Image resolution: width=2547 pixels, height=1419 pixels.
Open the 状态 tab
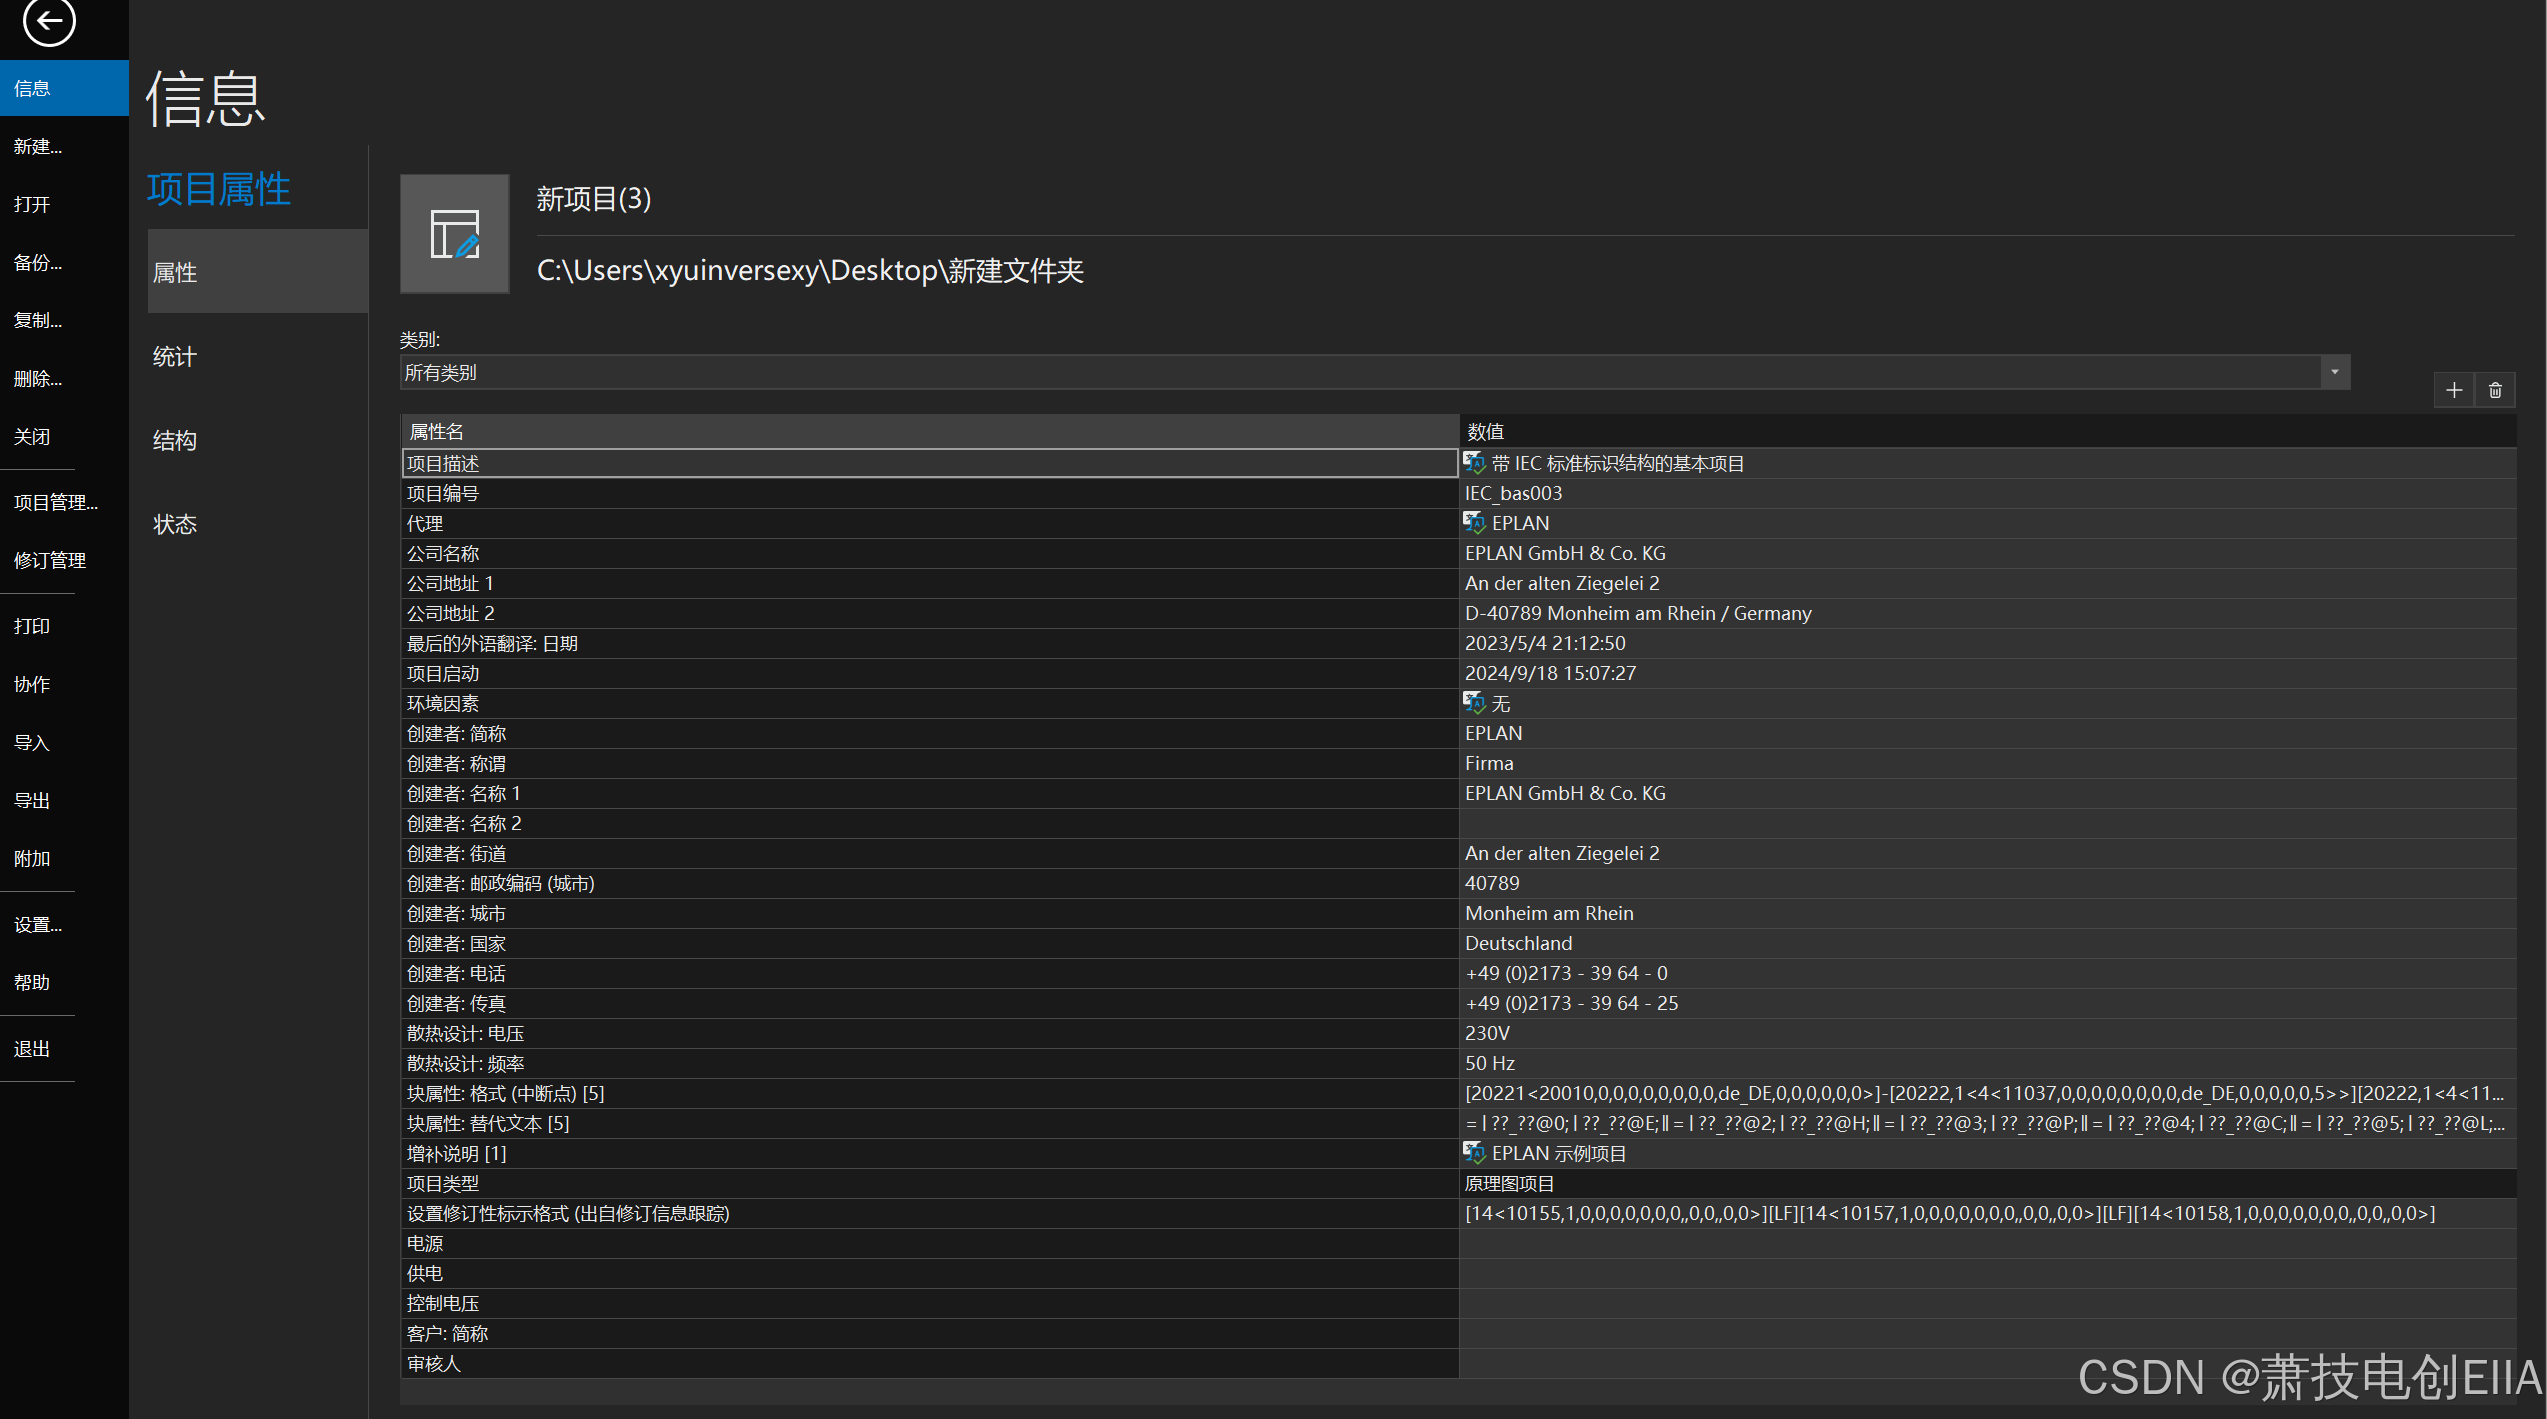tap(175, 525)
